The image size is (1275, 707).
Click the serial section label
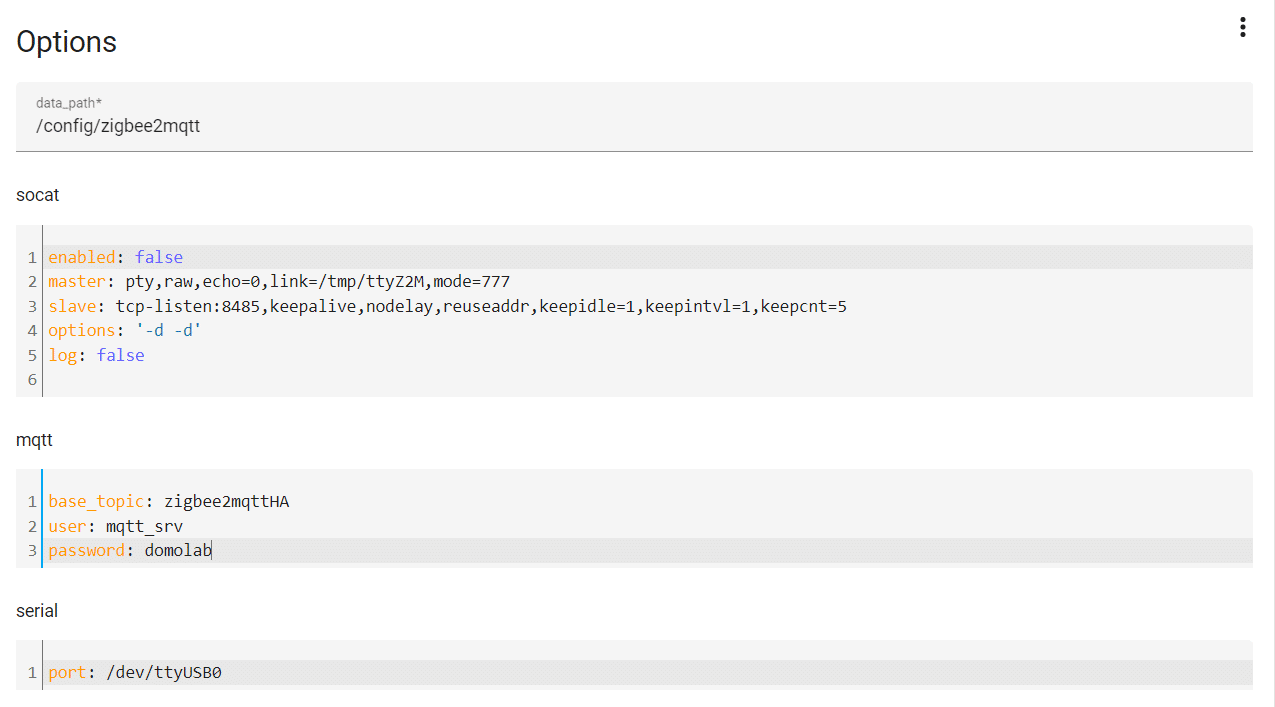(37, 611)
